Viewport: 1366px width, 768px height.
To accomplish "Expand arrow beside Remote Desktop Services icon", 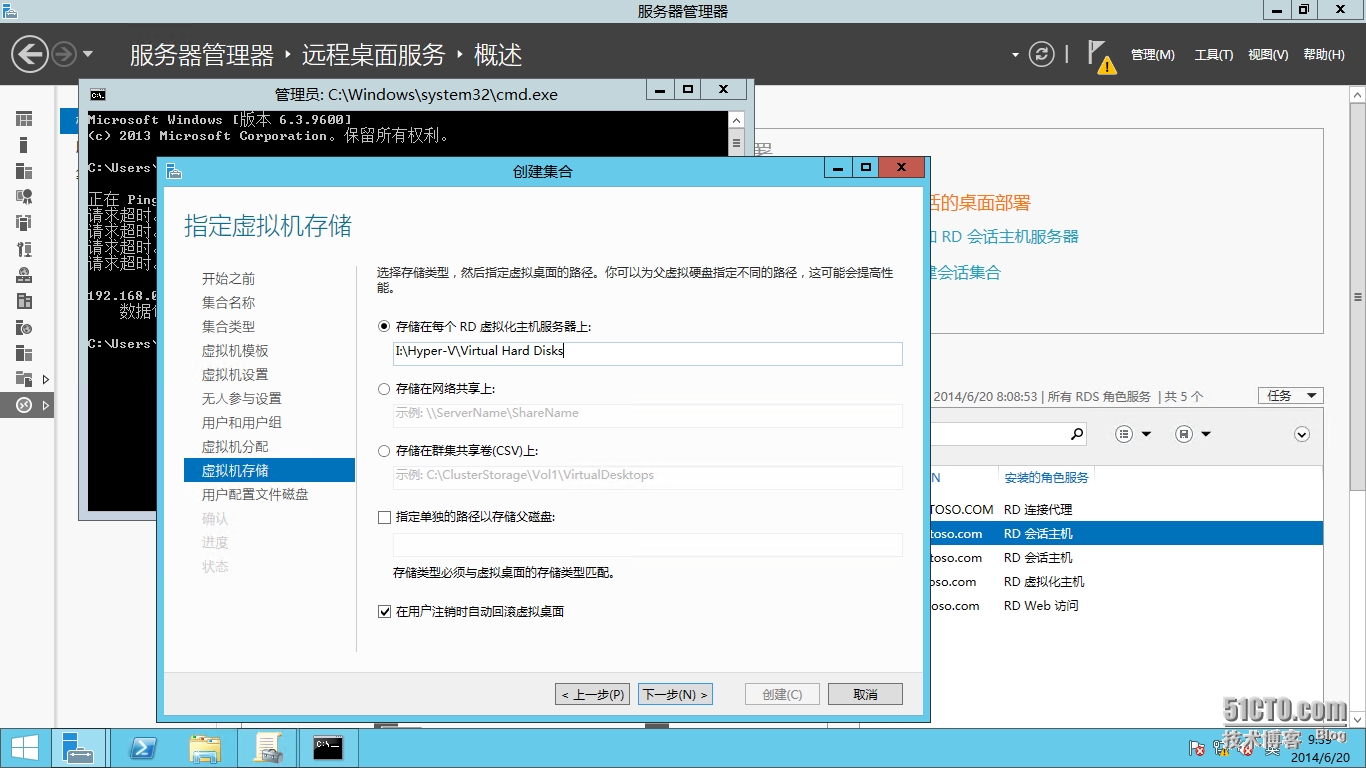I will (46, 405).
